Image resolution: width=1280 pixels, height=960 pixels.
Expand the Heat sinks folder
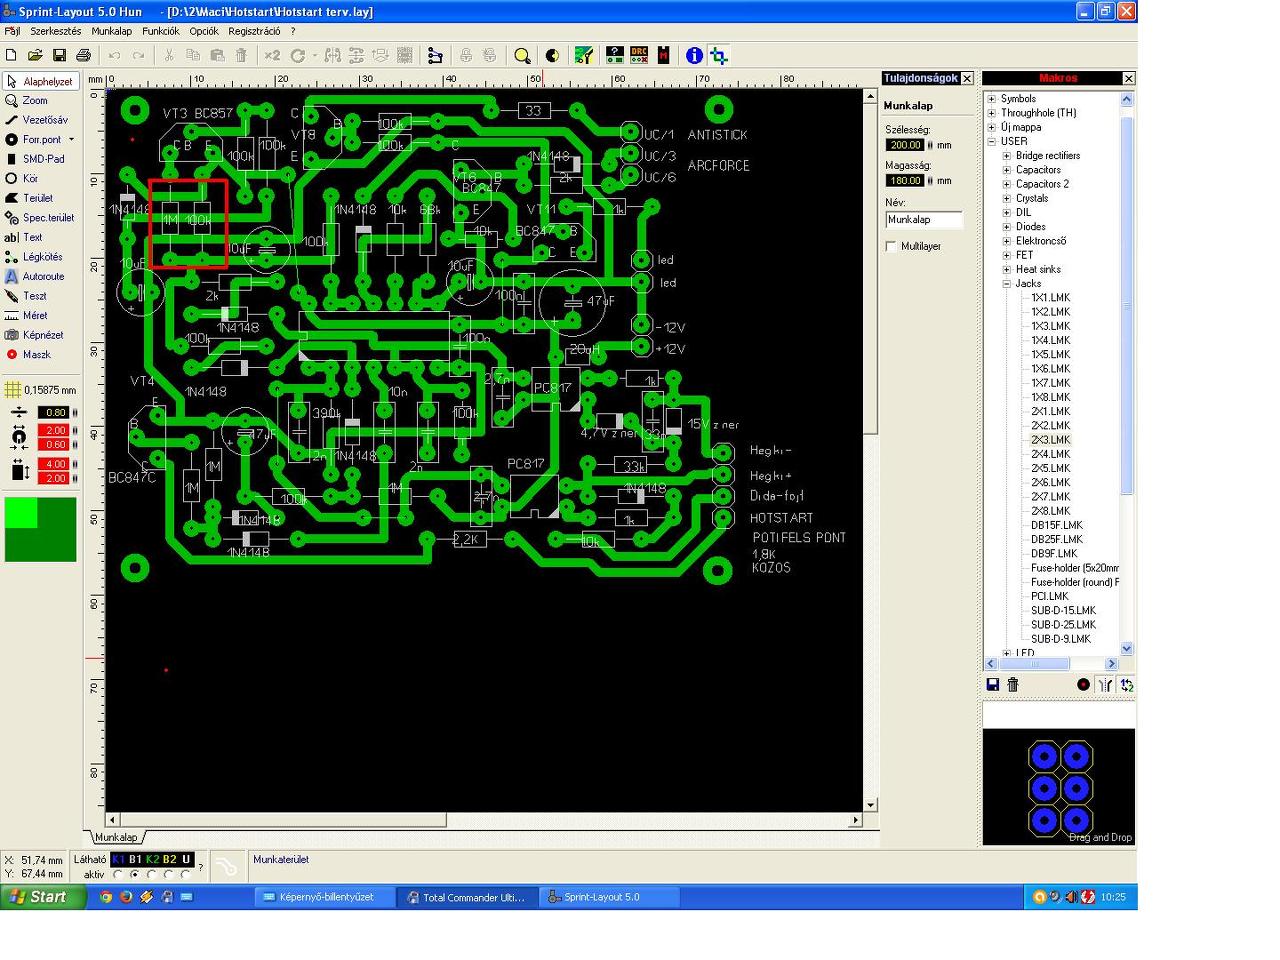1007,270
